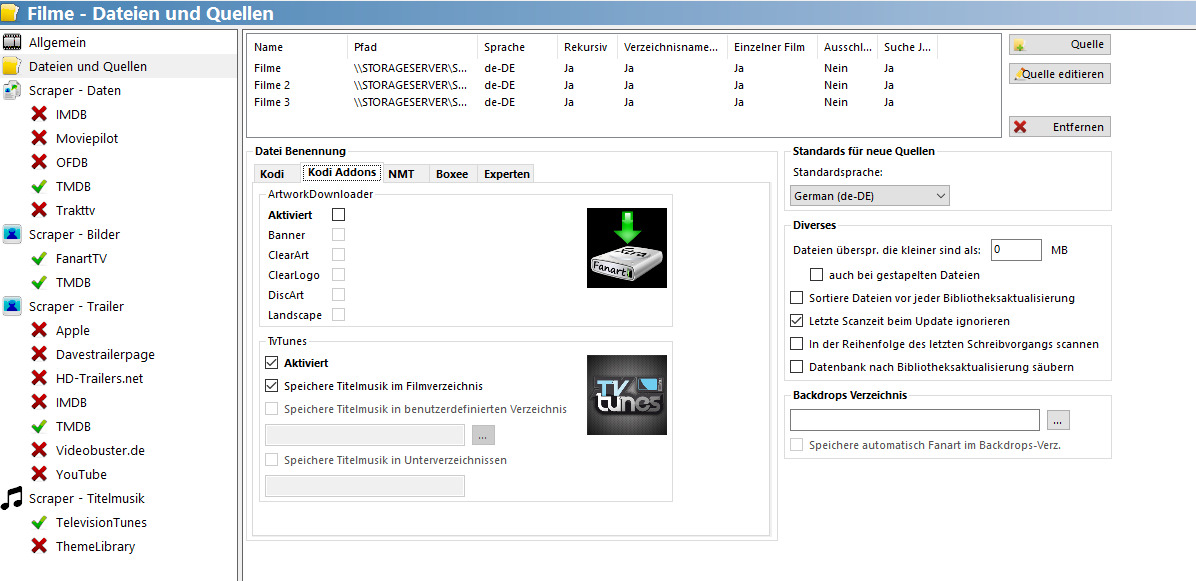The image size is (1196, 581).
Task: Click the red X icon next to Moviepilot
Action: coord(38,138)
